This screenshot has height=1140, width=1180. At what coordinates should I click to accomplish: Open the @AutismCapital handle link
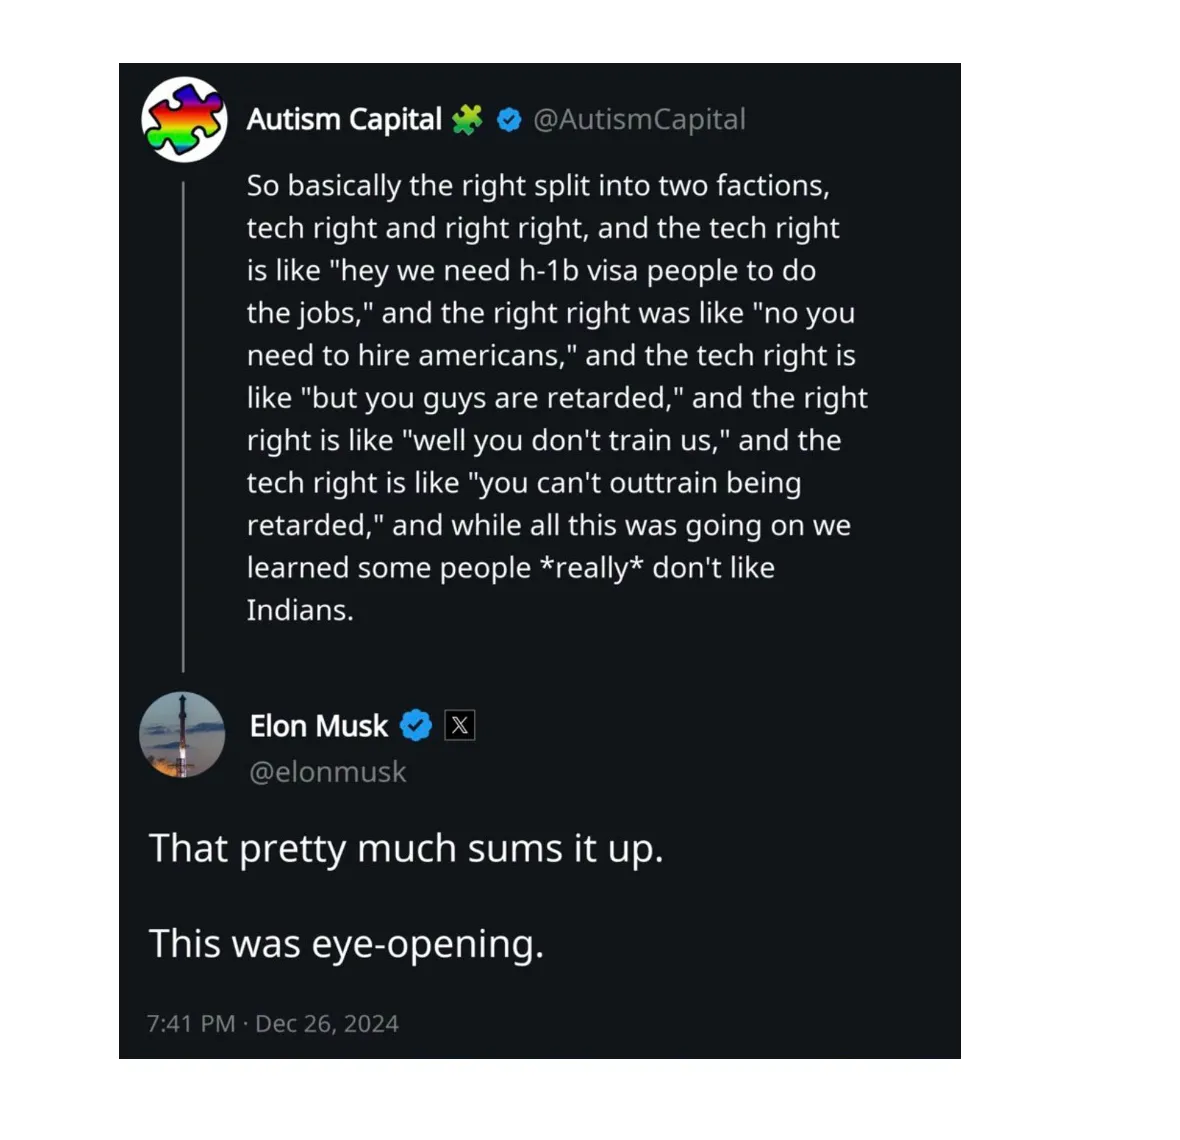639,120
